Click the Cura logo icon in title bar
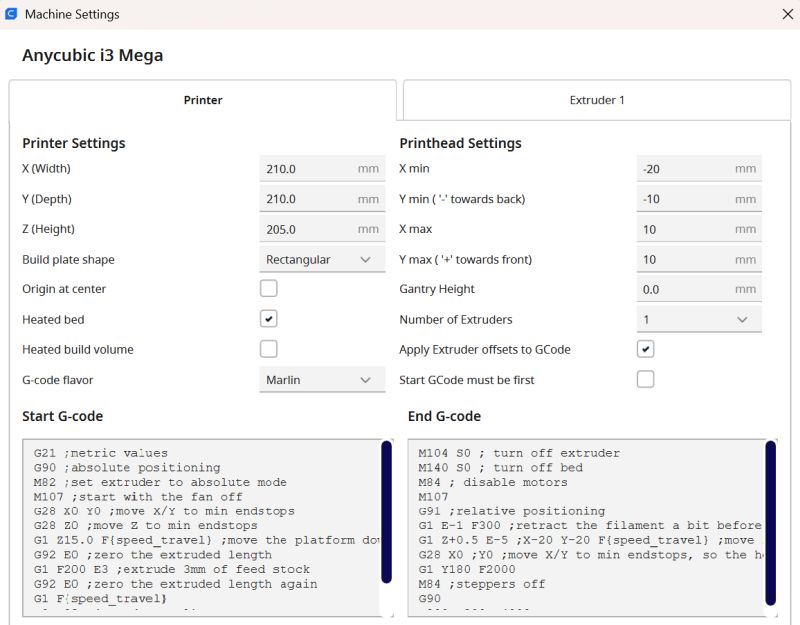This screenshot has height=625, width=800. coord(12,14)
